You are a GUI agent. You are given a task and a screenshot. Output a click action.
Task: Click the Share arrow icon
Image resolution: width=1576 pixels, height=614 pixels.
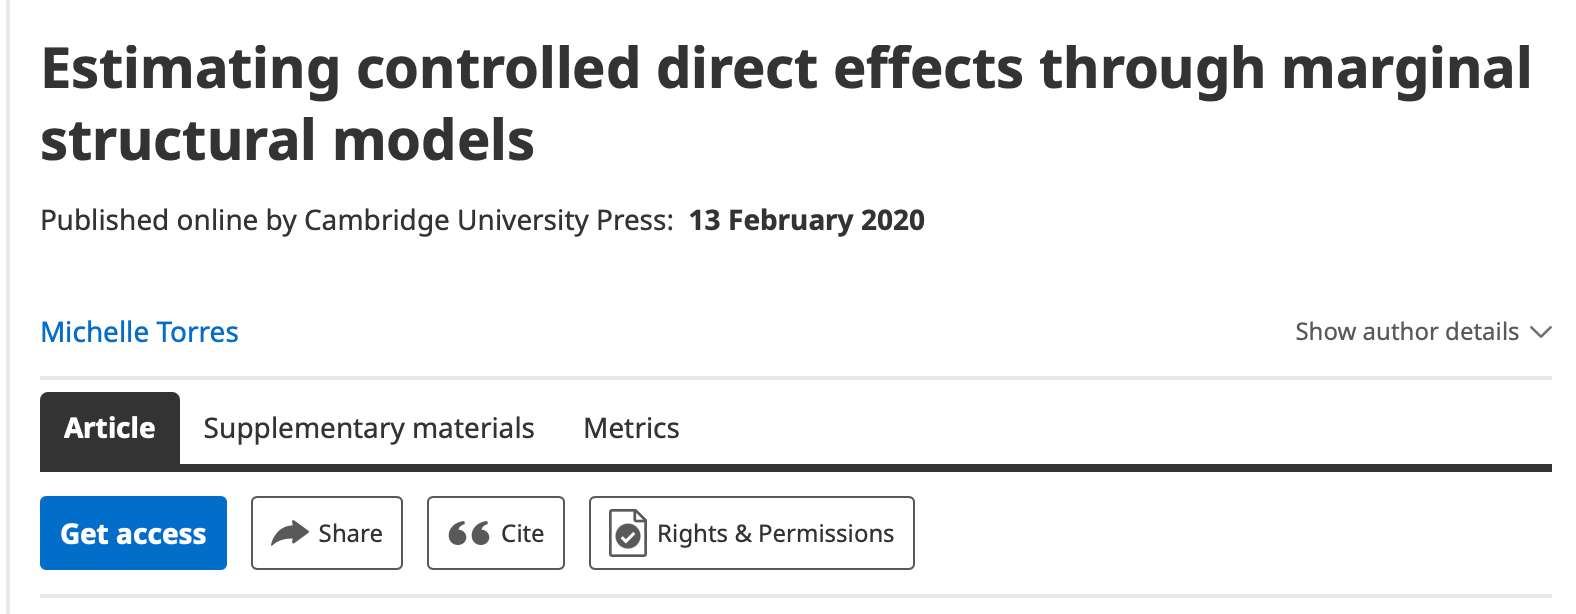pyautogui.click(x=290, y=533)
